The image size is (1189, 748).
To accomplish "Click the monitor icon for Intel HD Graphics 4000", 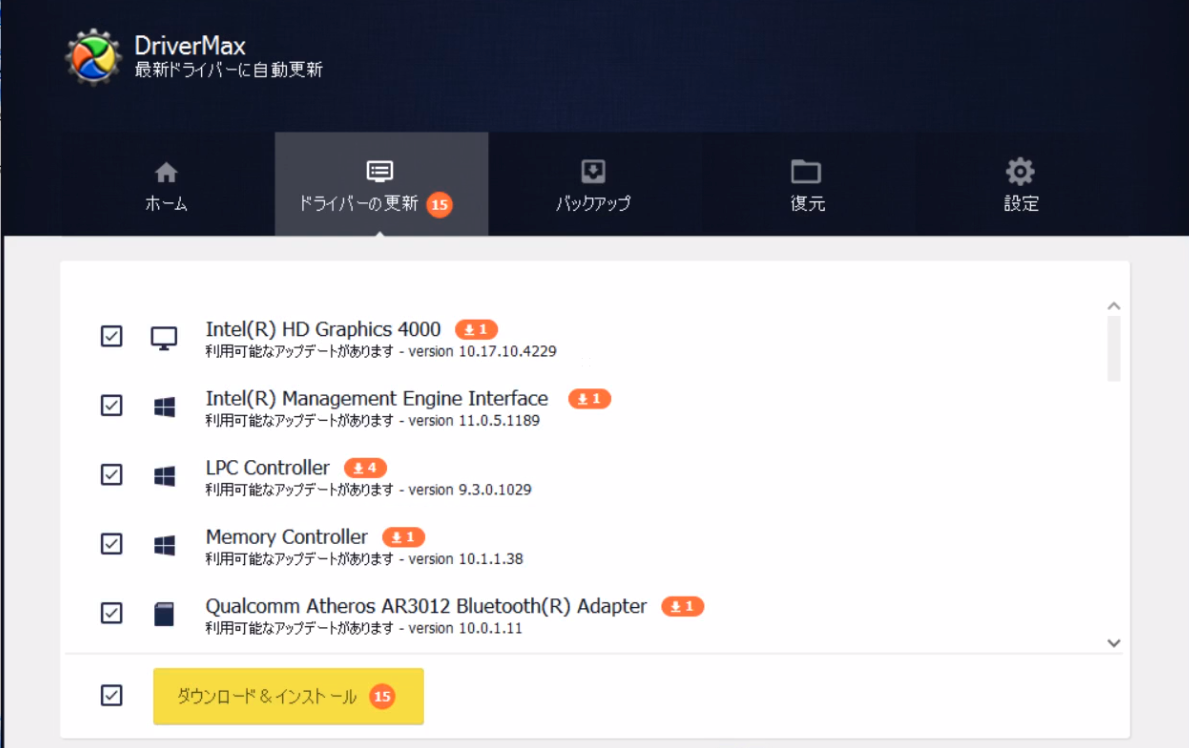I will [x=164, y=338].
